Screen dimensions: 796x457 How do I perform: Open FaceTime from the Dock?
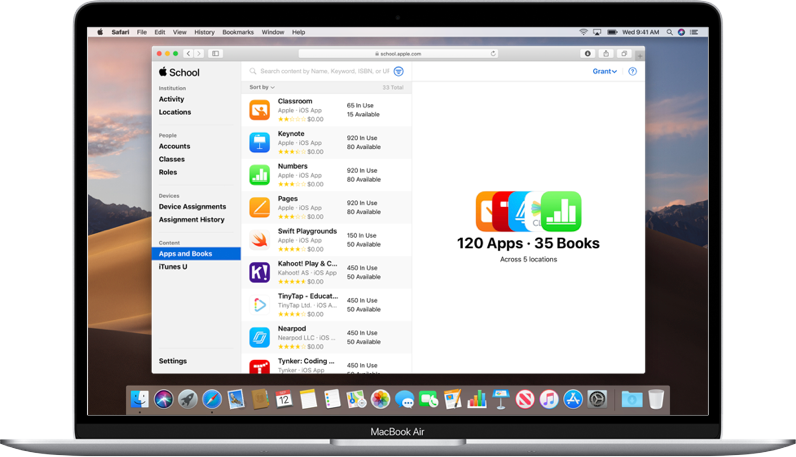(x=428, y=400)
